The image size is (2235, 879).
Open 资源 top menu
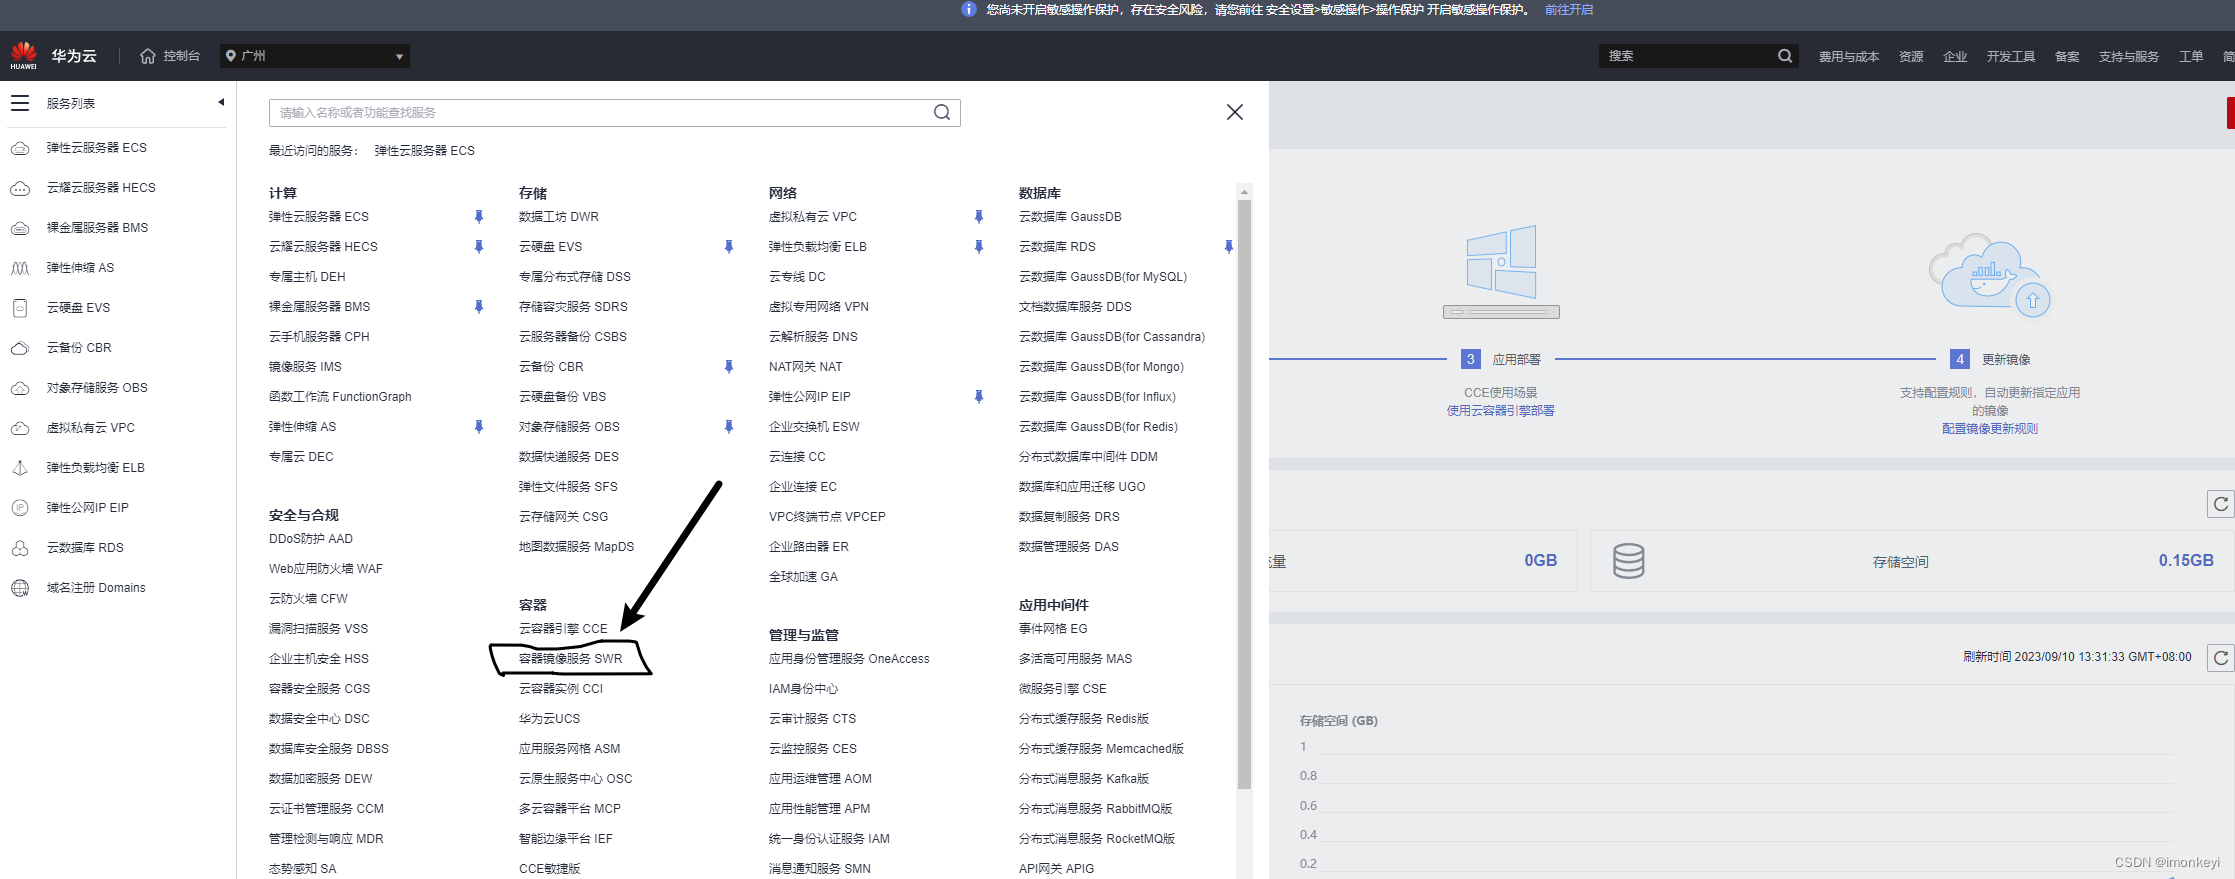point(1911,57)
